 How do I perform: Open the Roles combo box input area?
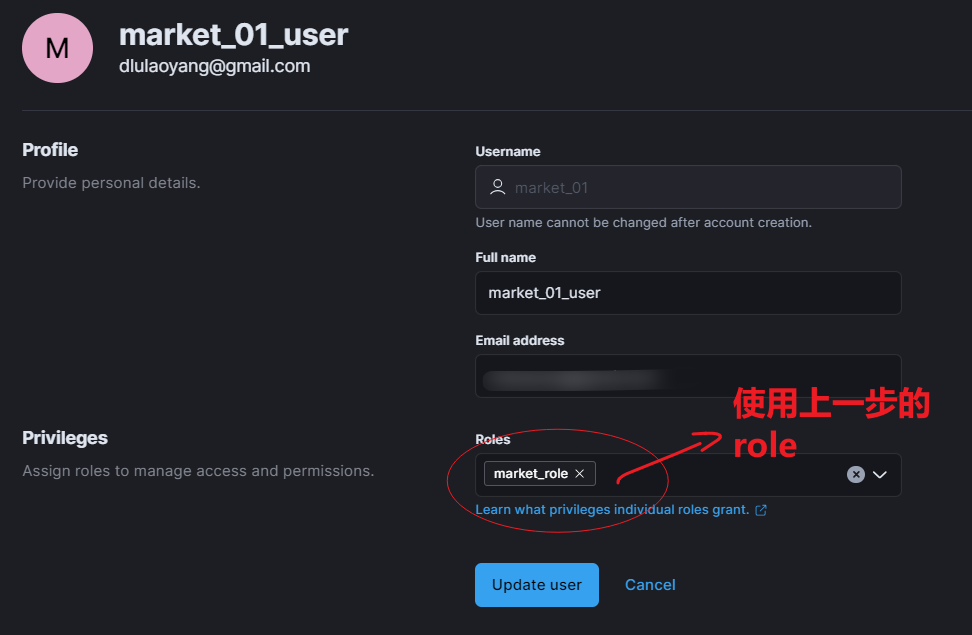tap(720, 475)
